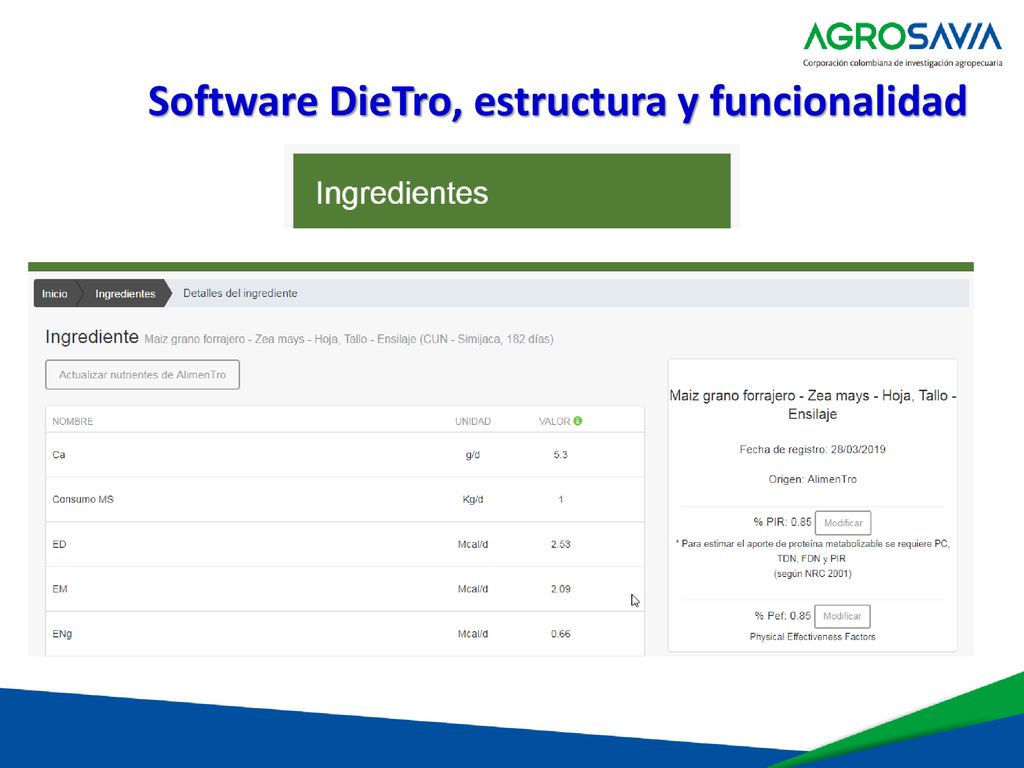This screenshot has height=768, width=1024.
Task: Select Detalles del ingrediente breadcrumb
Action: coord(240,293)
